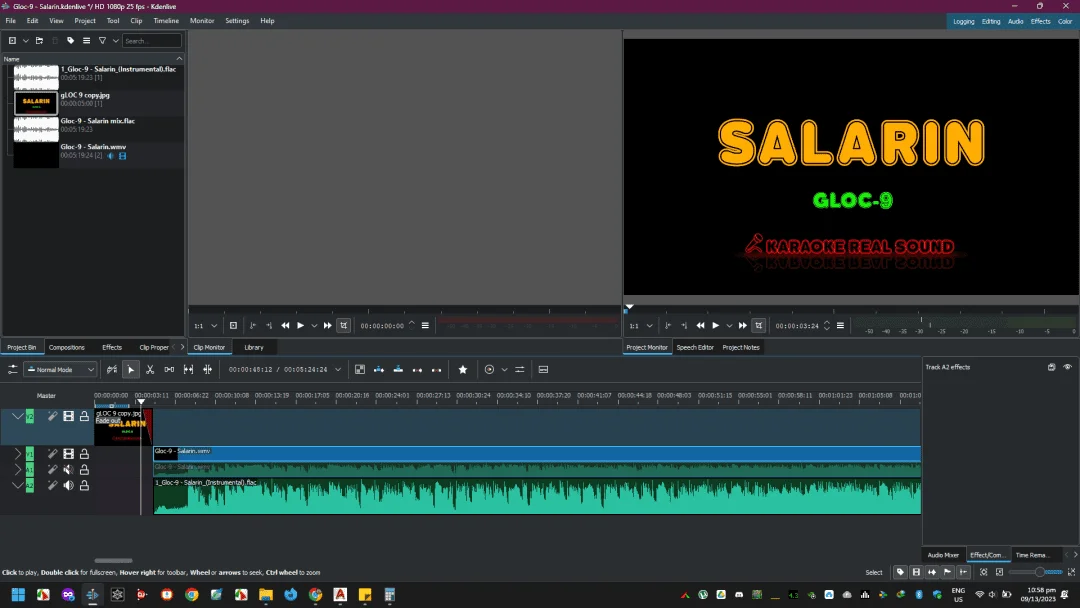Viewport: 1080px width, 608px height.
Task: Toggle the subtitle track icon
Action: coord(543,370)
